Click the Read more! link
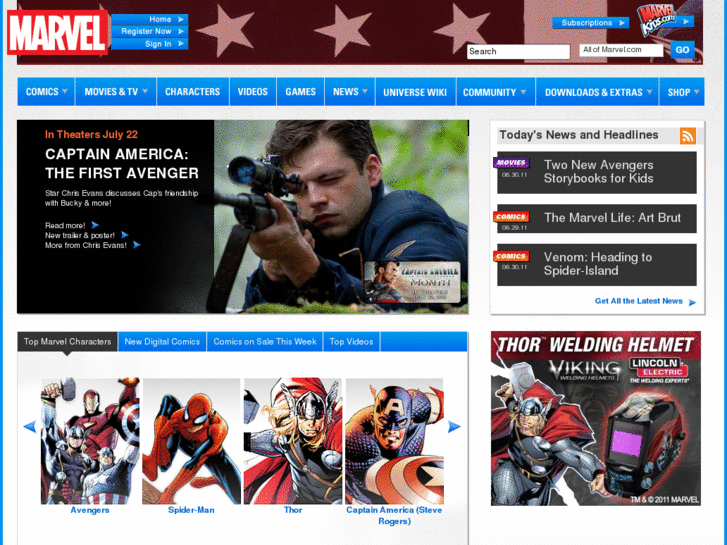Image resolution: width=727 pixels, height=545 pixels. click(65, 225)
